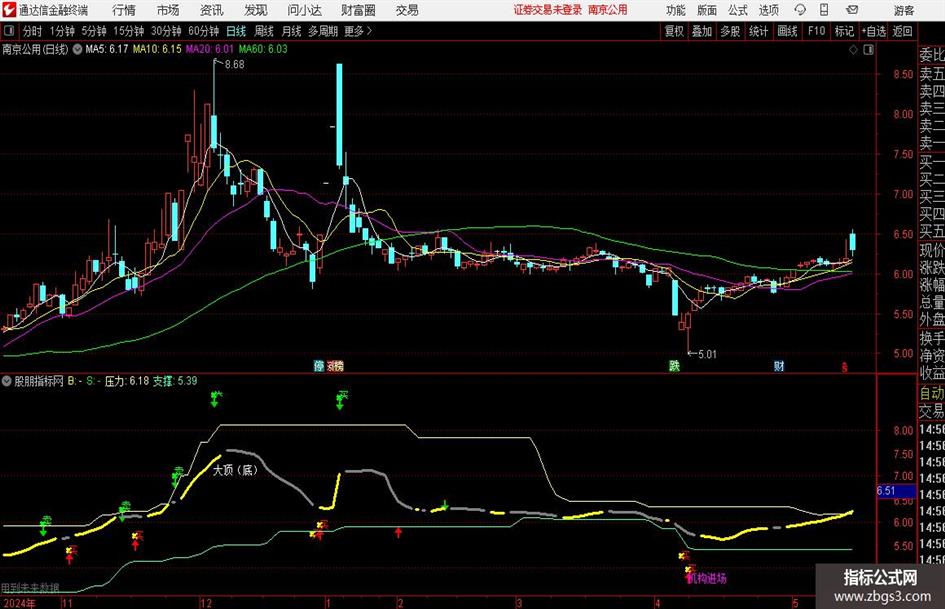Click the red app logo icon

click(x=8, y=10)
